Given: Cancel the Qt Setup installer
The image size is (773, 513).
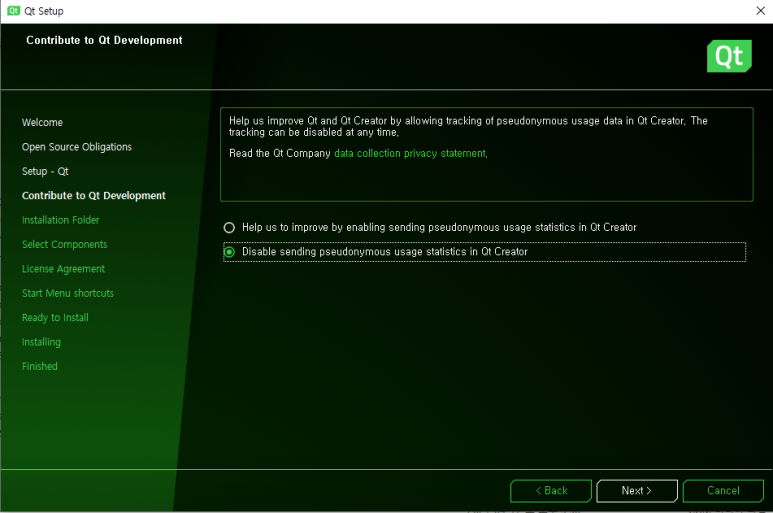Looking at the screenshot, I should point(723,491).
